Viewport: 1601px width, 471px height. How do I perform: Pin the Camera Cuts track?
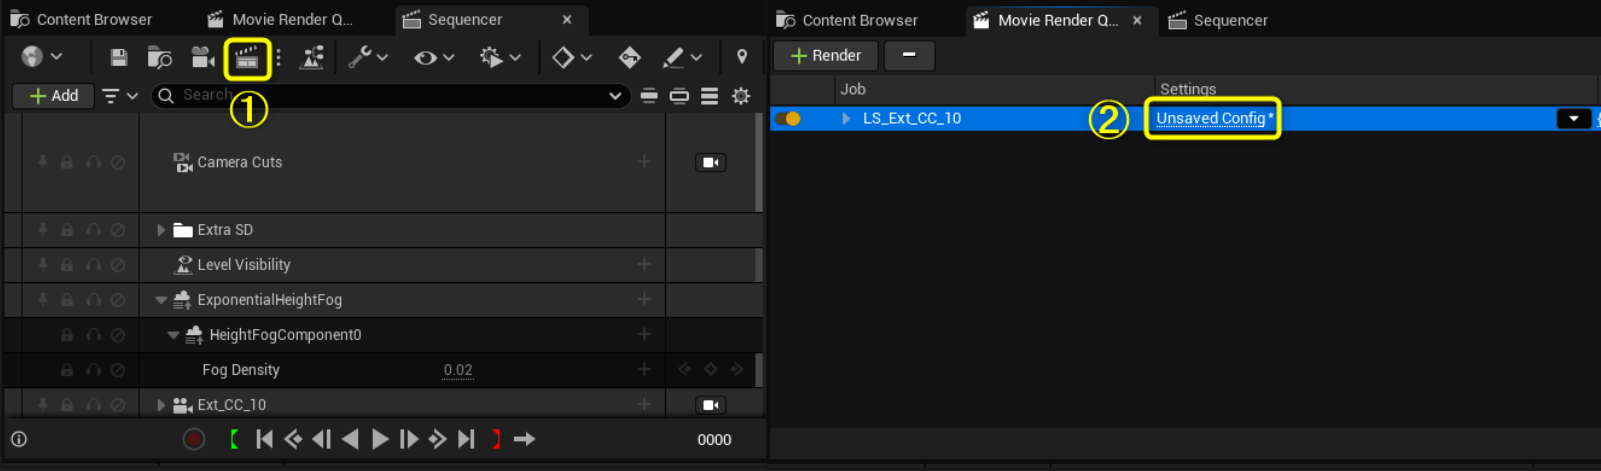point(43,162)
